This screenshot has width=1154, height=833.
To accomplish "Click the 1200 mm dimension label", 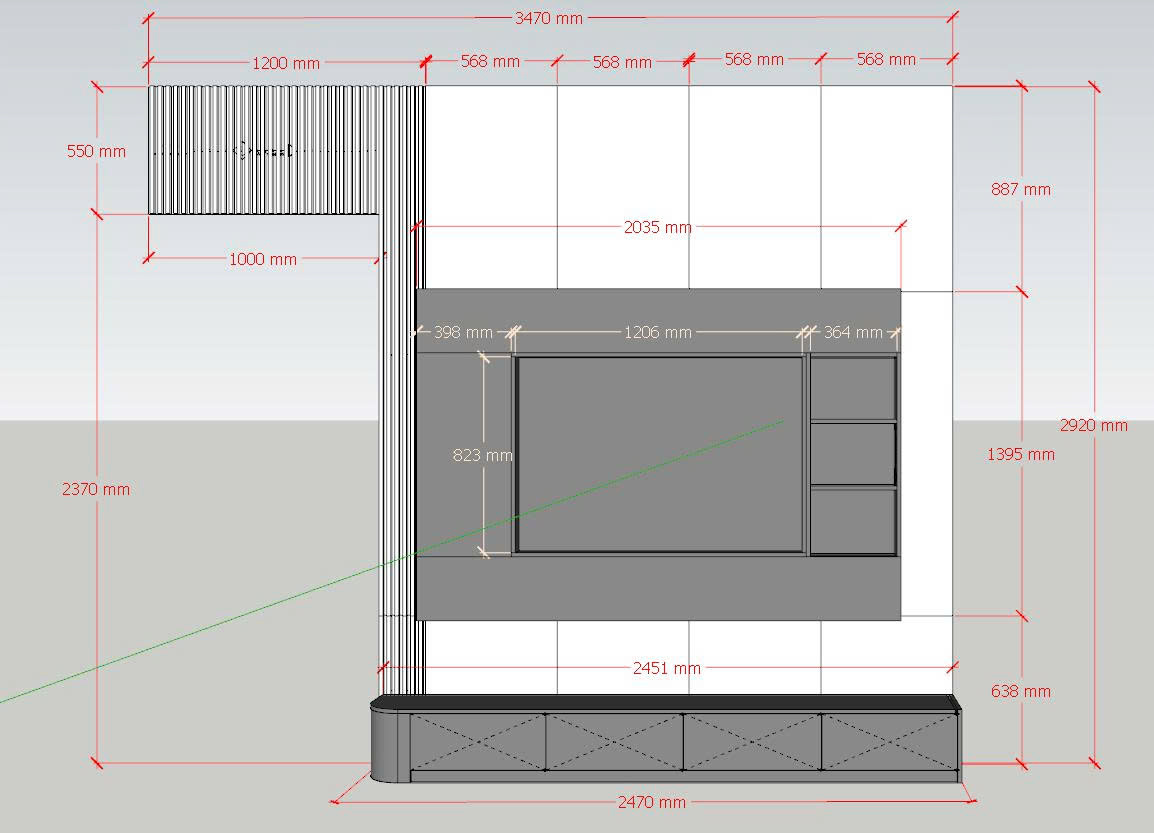I will pyautogui.click(x=285, y=63).
